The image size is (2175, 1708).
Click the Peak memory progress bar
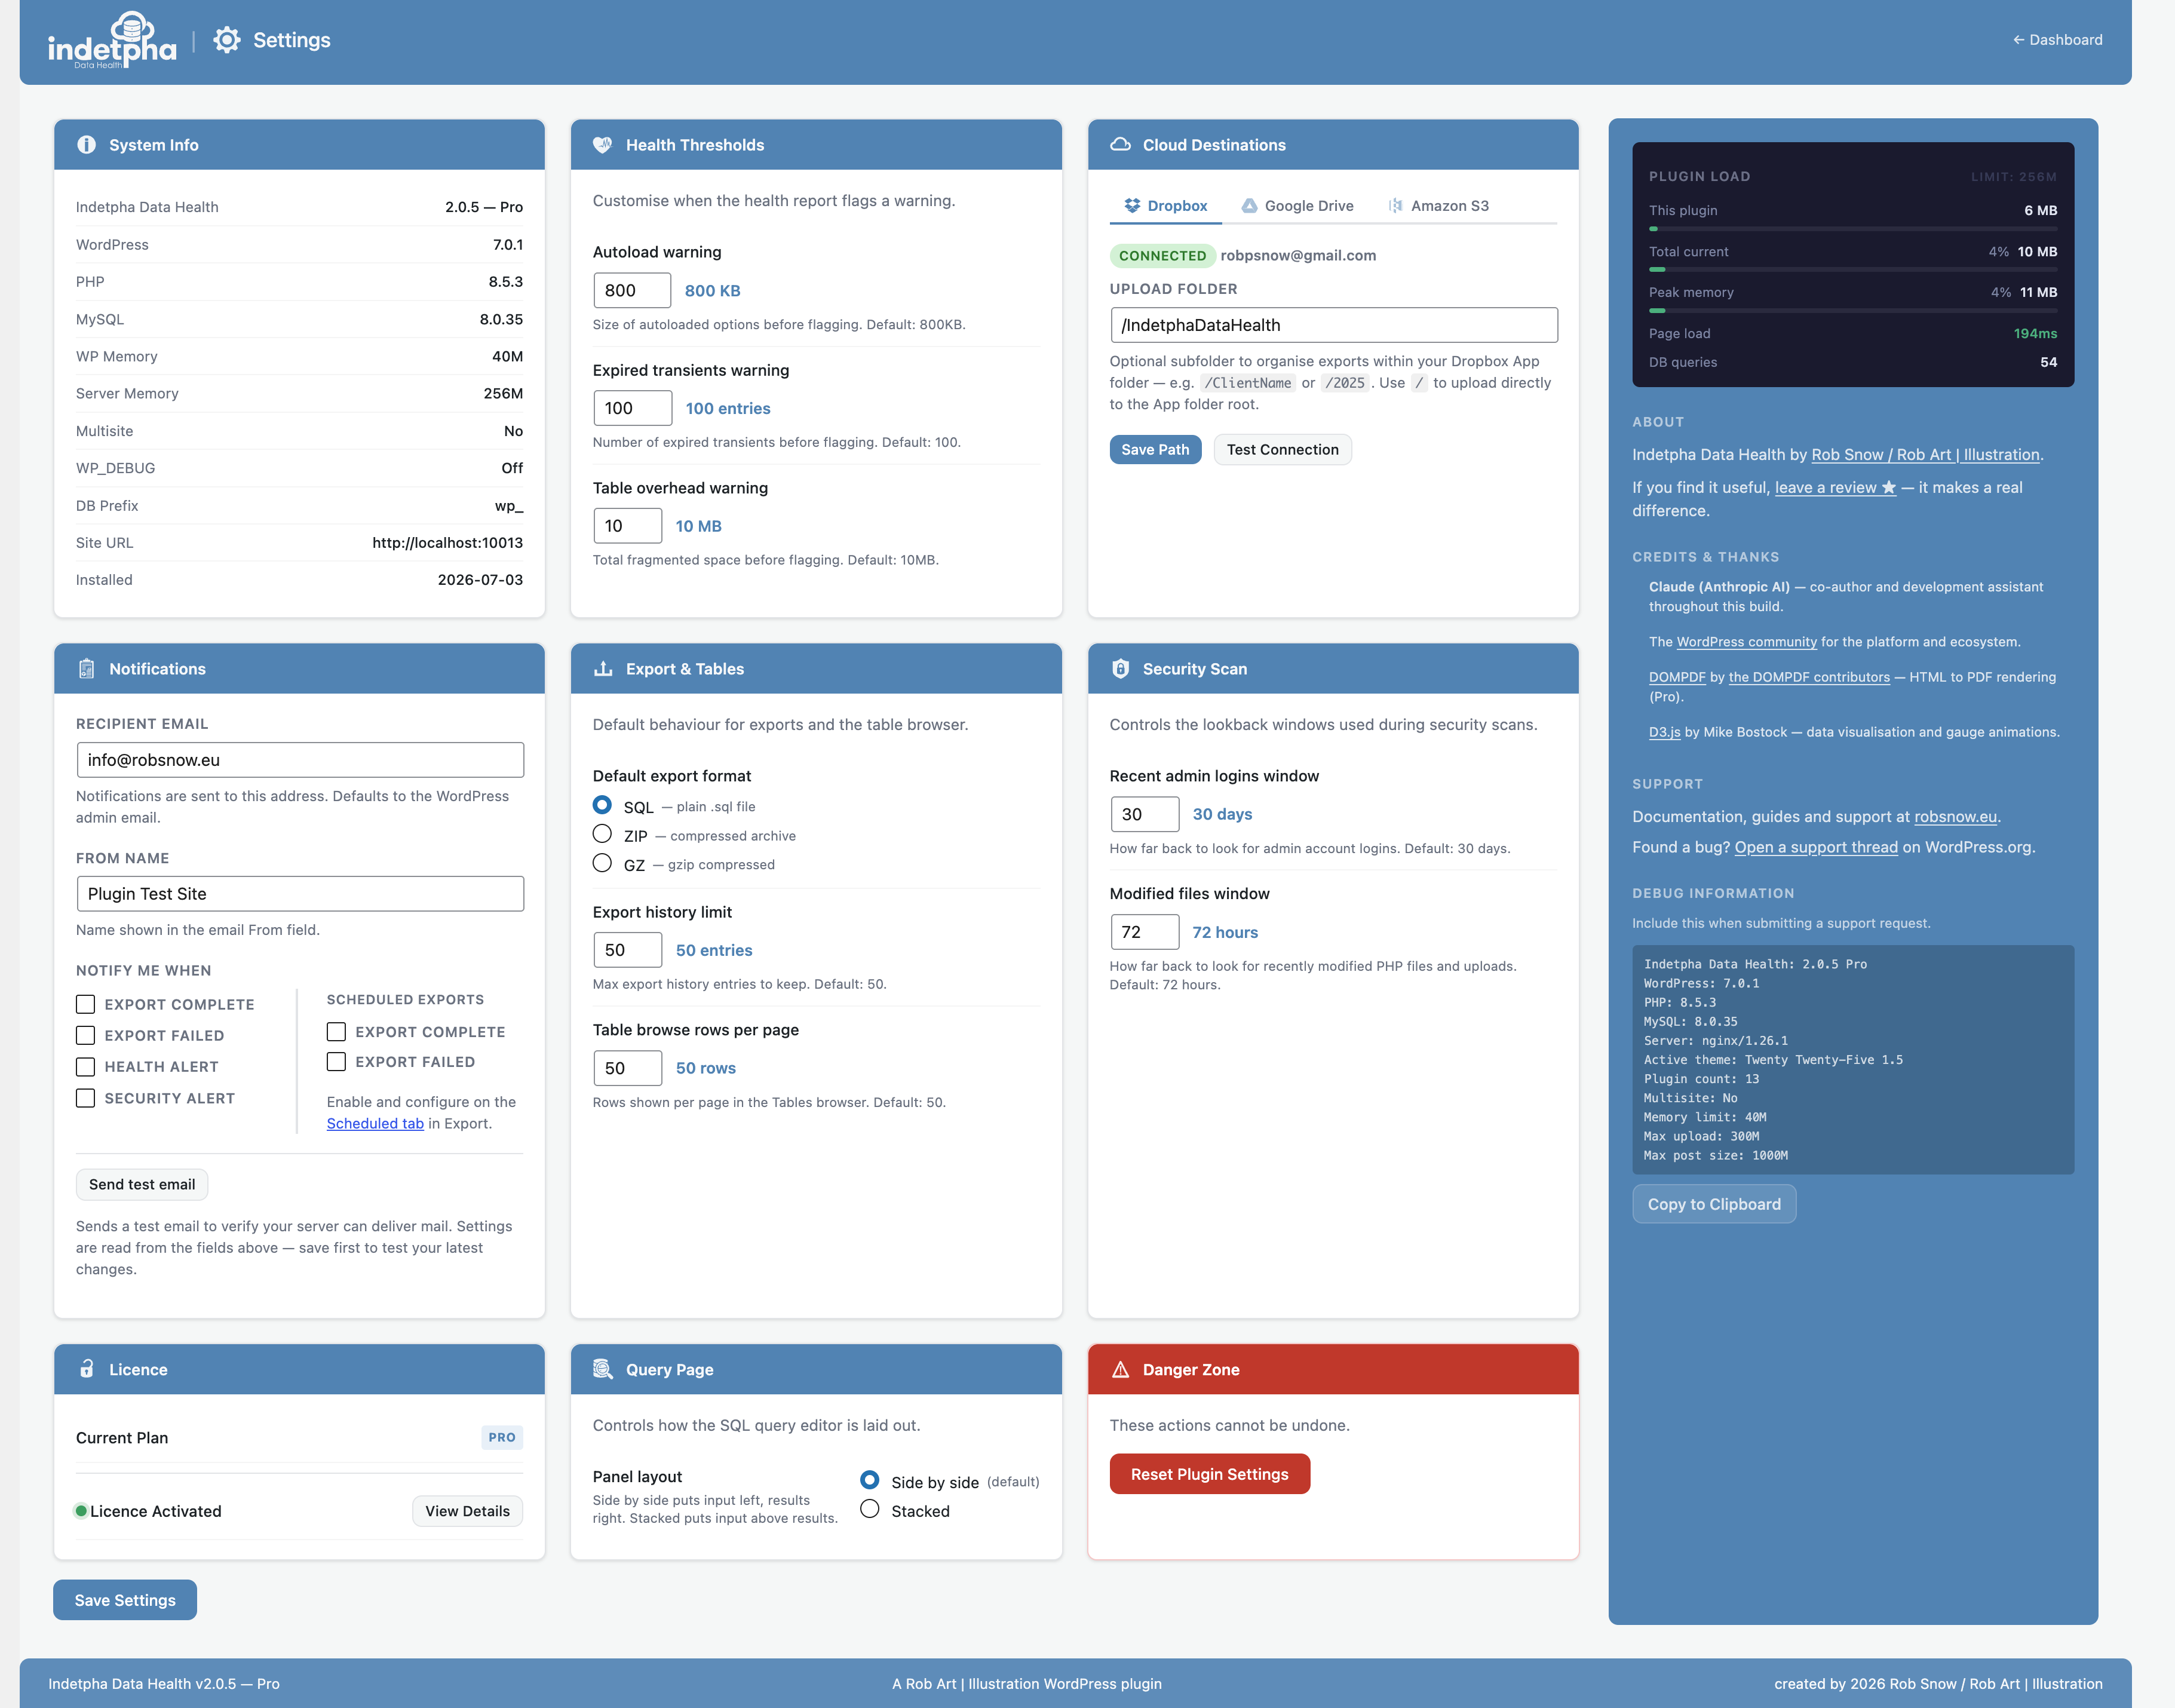pyautogui.click(x=1853, y=311)
